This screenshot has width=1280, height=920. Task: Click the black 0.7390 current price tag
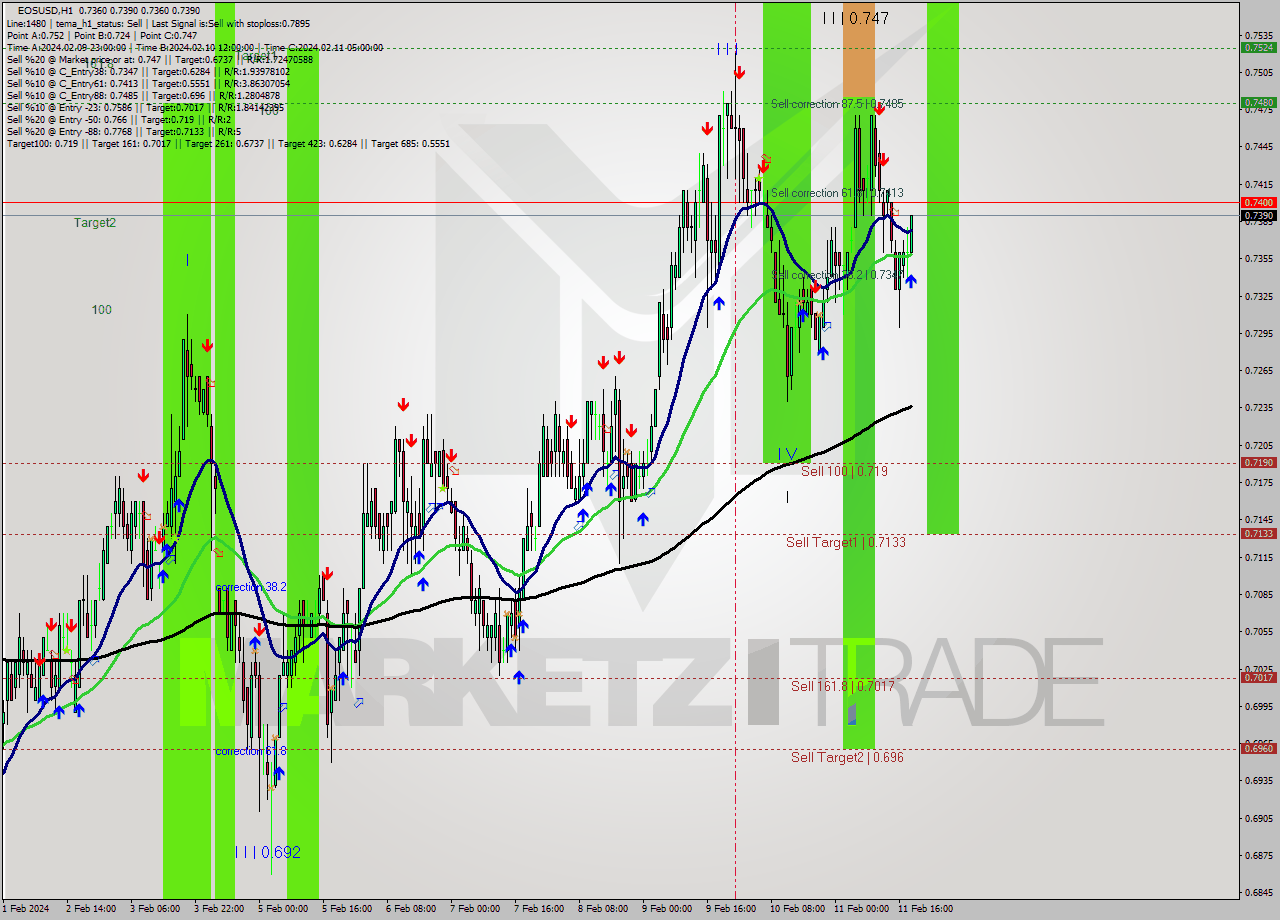(1258, 215)
